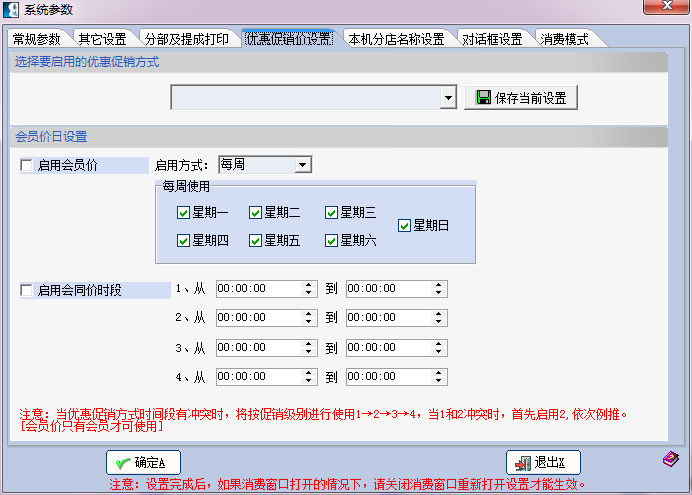Uncheck the 星期日 checkbox

(404, 226)
